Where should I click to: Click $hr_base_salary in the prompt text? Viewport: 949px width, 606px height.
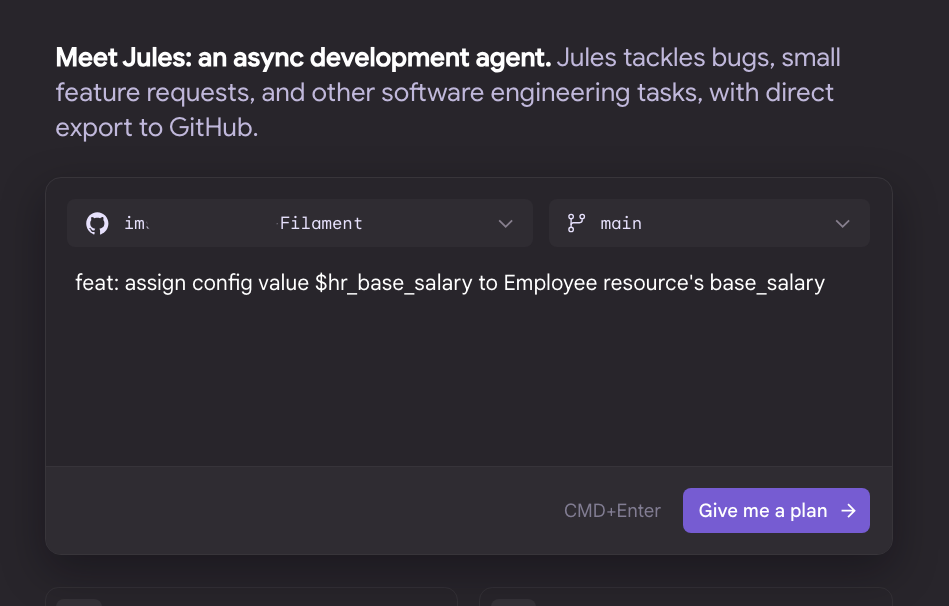(393, 283)
